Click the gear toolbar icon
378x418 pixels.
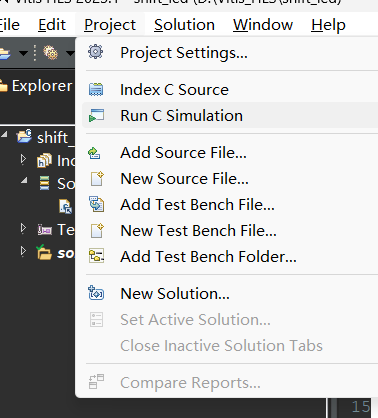[x=50, y=53]
